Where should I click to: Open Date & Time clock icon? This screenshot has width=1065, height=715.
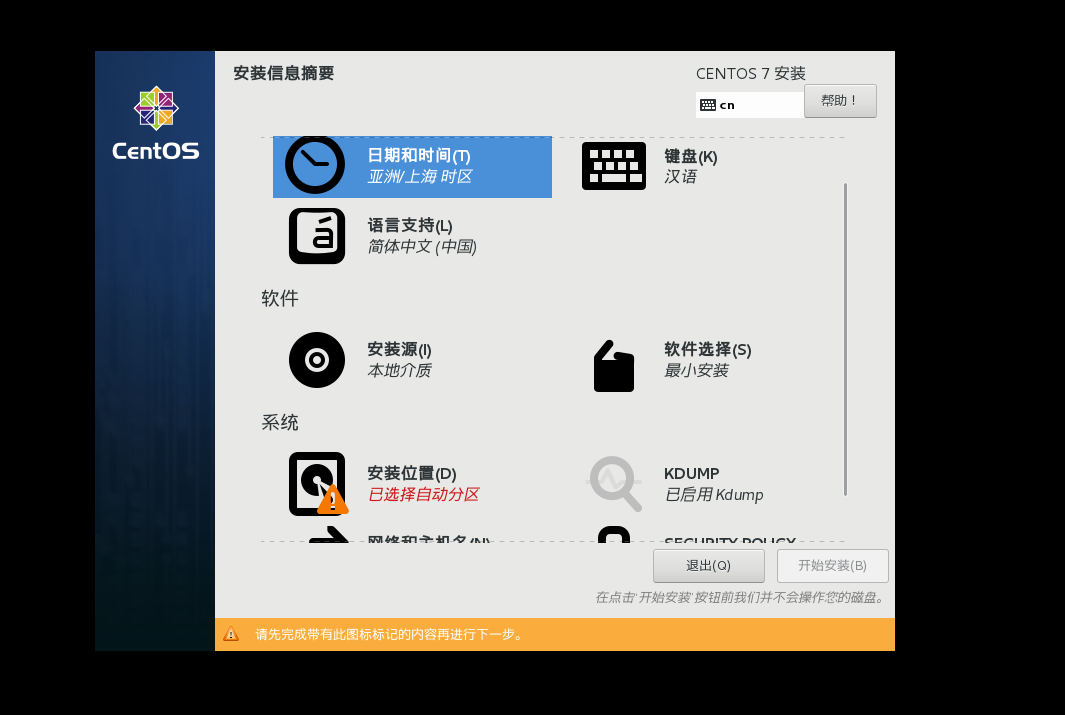coord(314,165)
